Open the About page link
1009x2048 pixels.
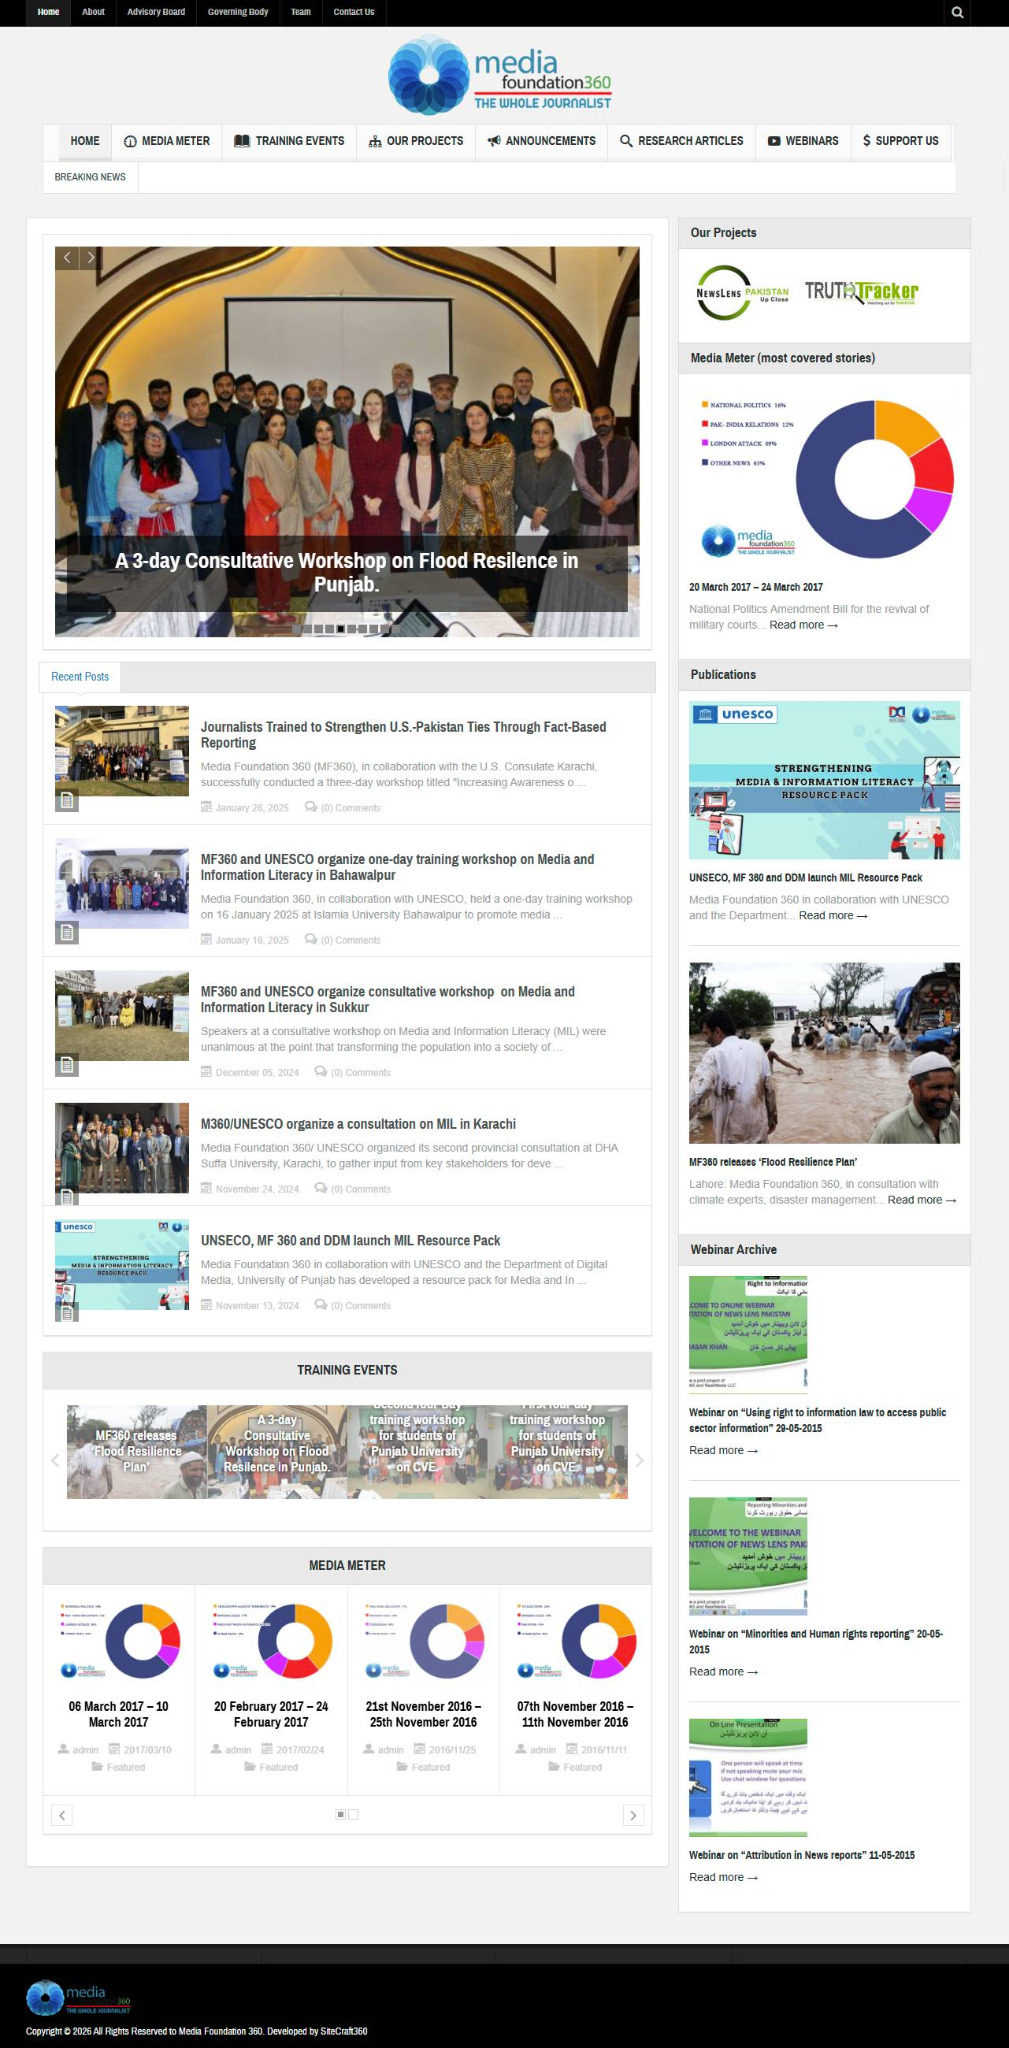93,12
